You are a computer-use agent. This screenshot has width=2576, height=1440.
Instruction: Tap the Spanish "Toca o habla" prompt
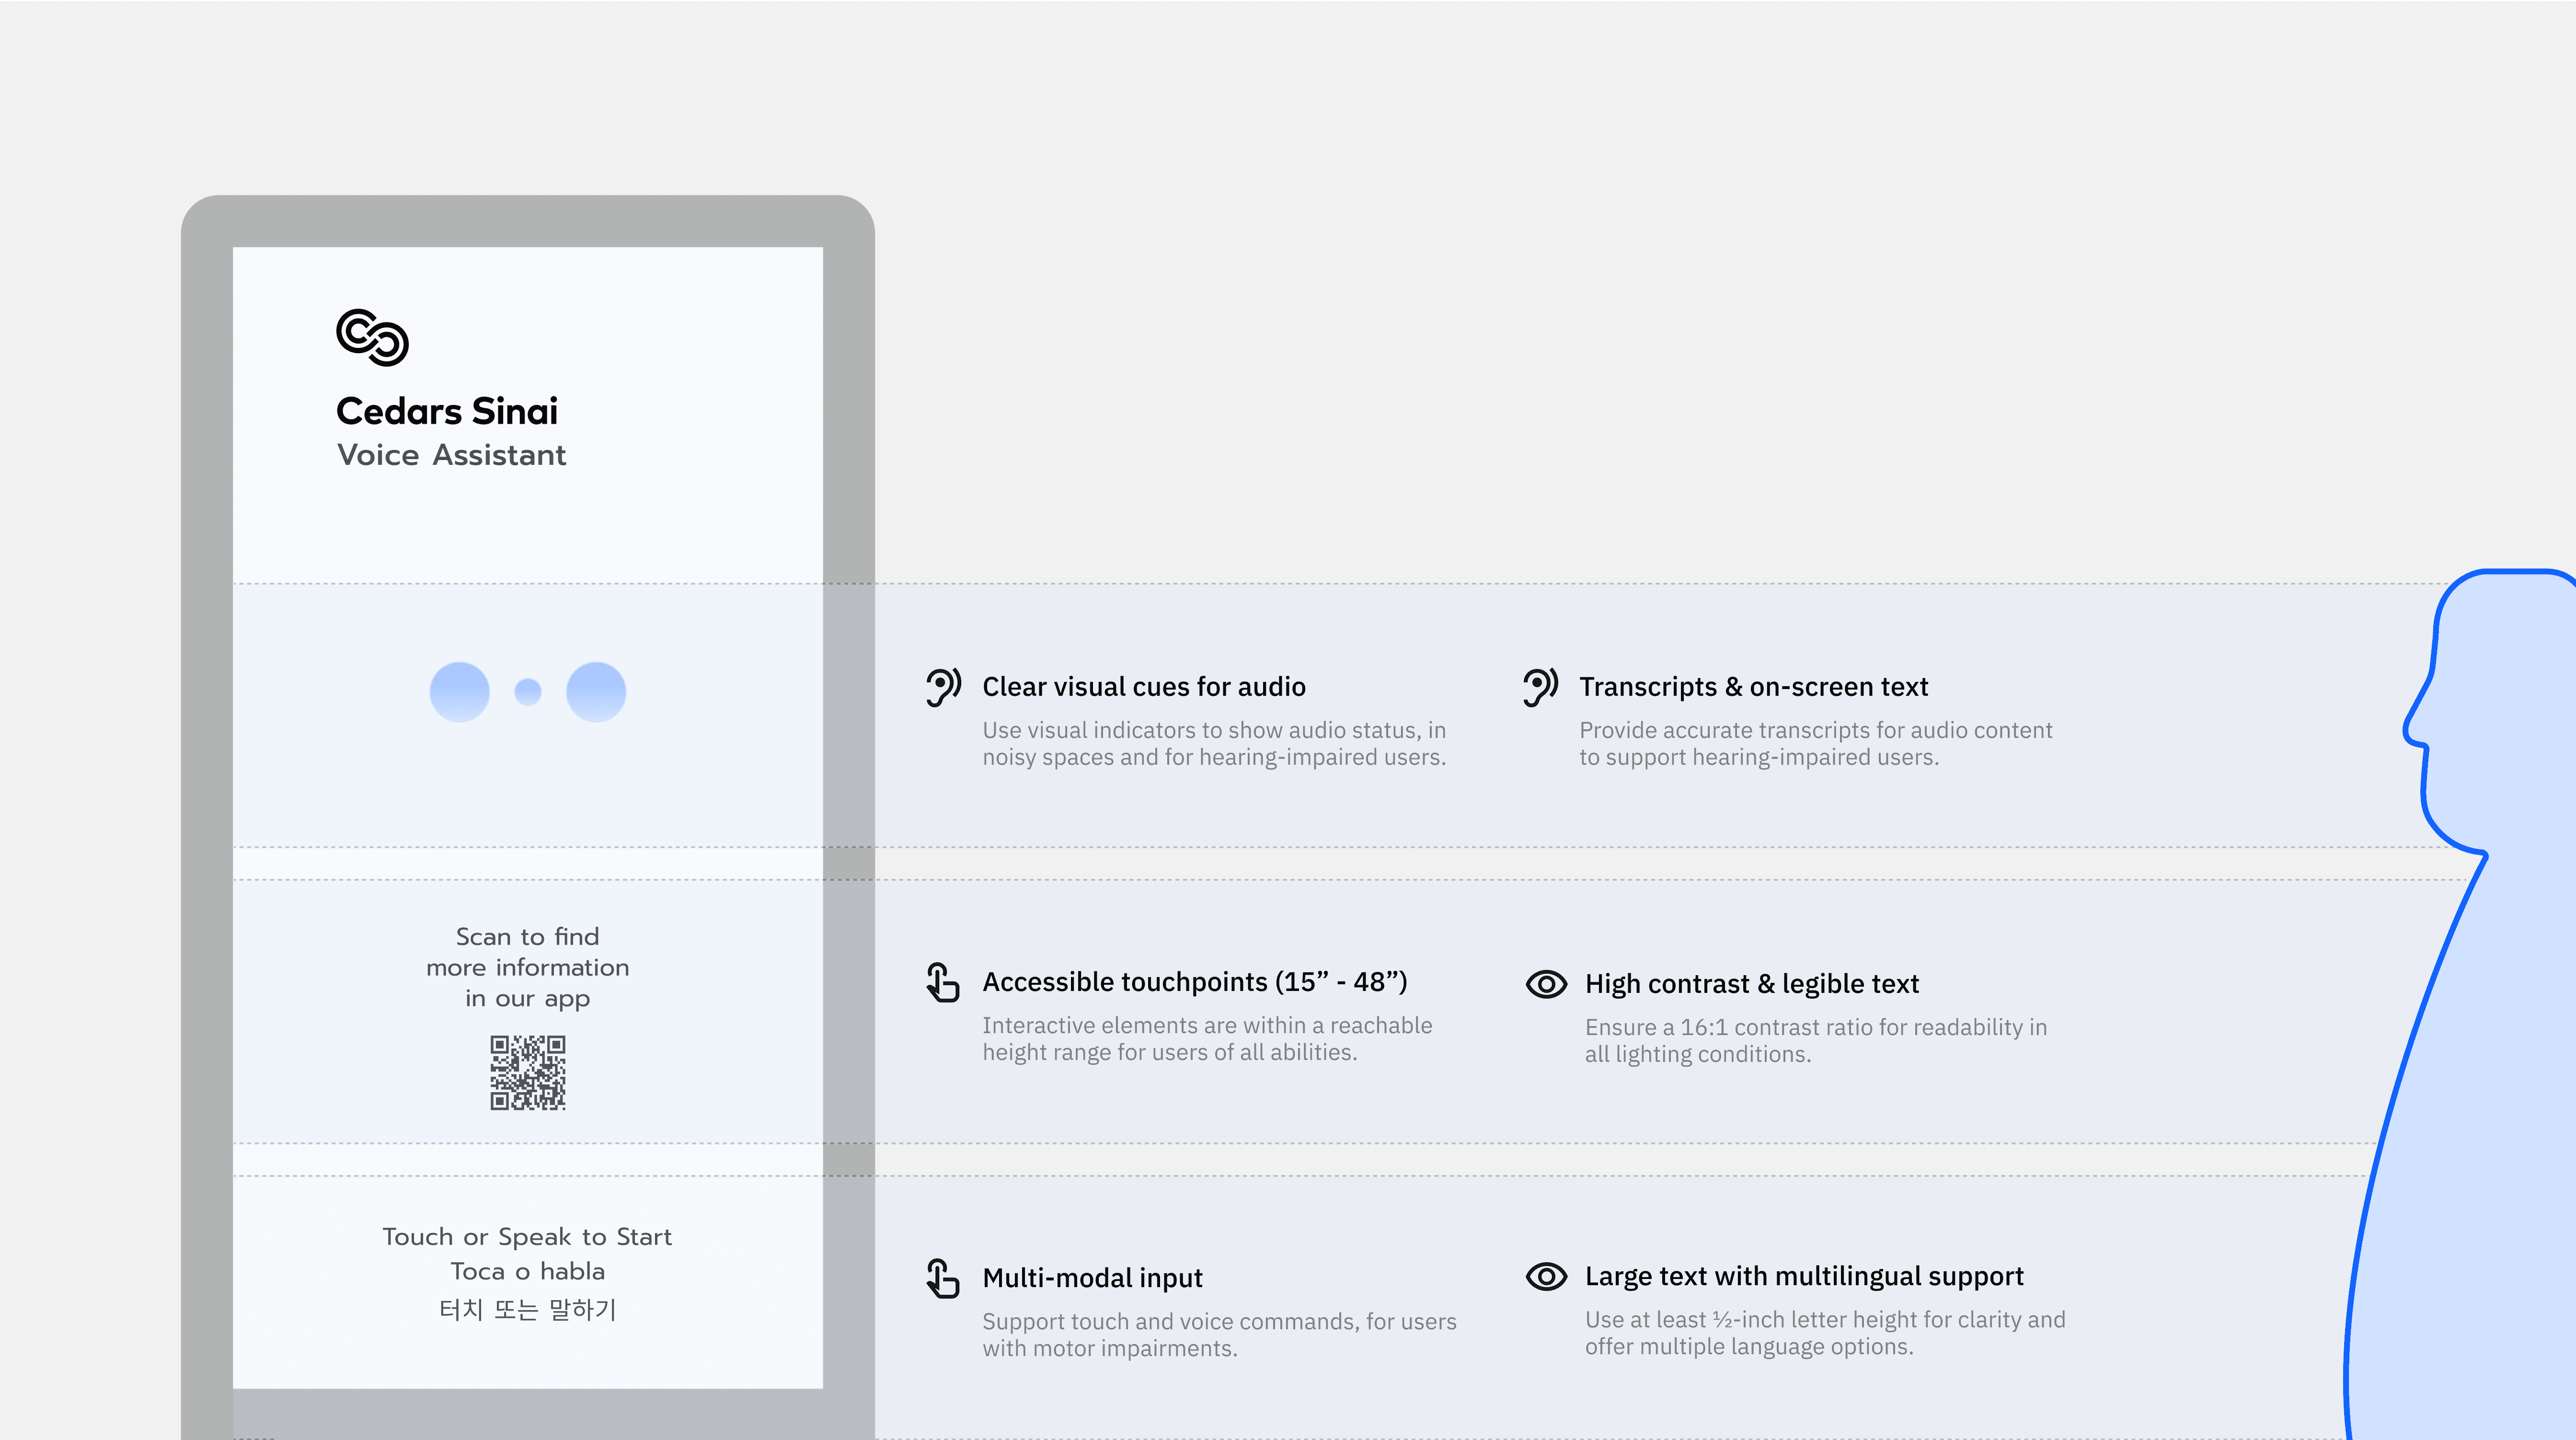527,1271
